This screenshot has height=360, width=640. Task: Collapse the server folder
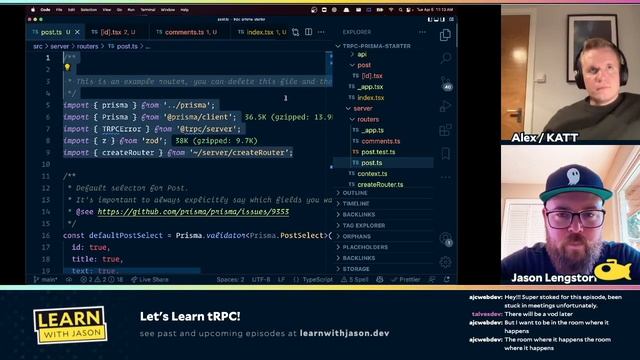(363, 109)
